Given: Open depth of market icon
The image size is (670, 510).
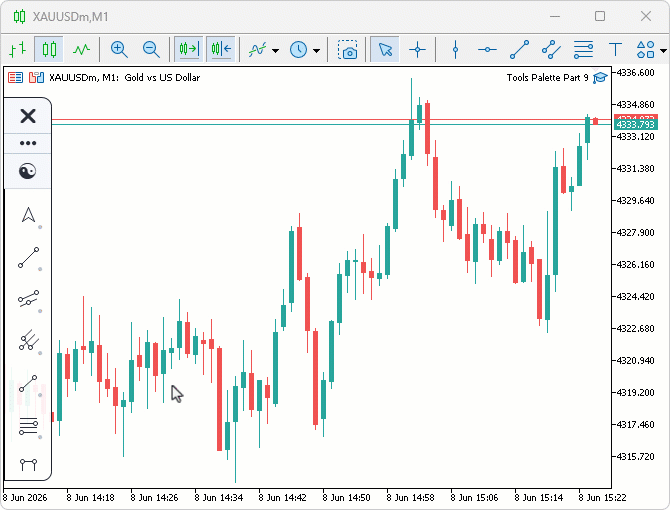Looking at the screenshot, I should tap(37, 77).
